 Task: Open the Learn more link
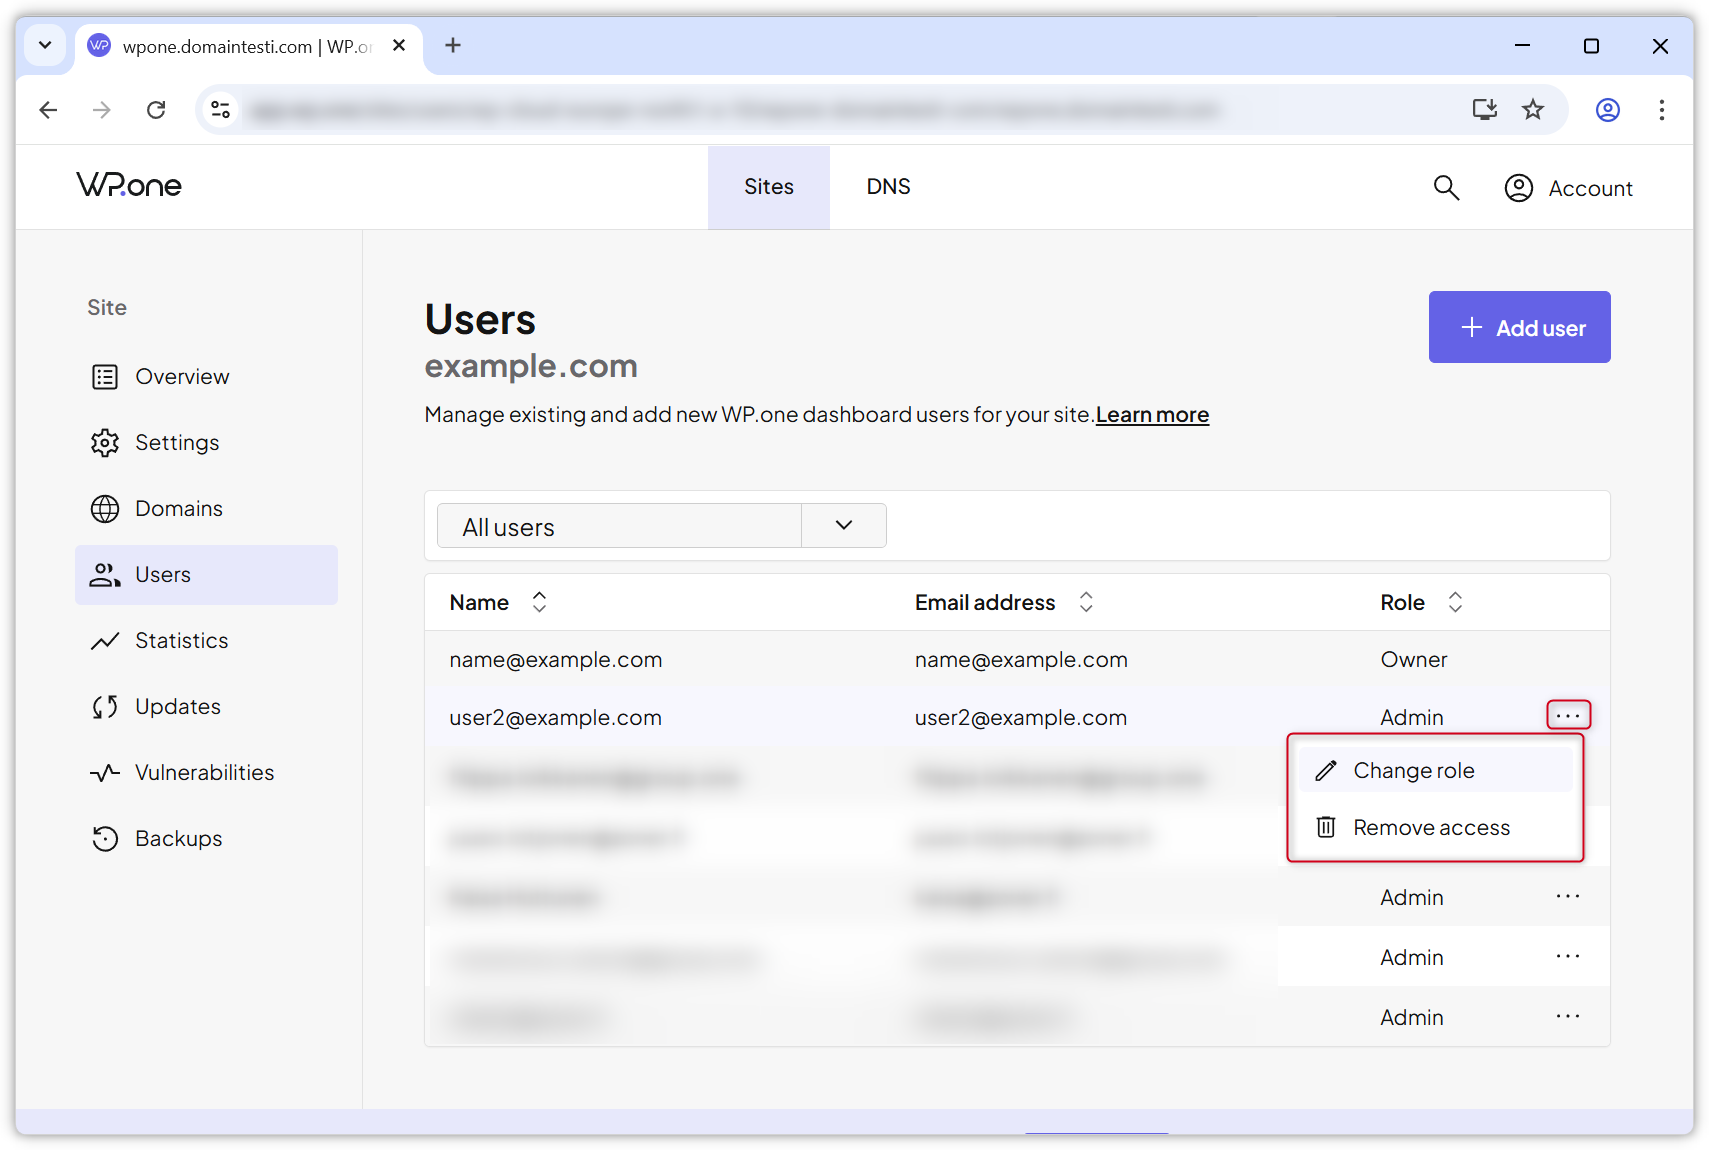point(1151,414)
